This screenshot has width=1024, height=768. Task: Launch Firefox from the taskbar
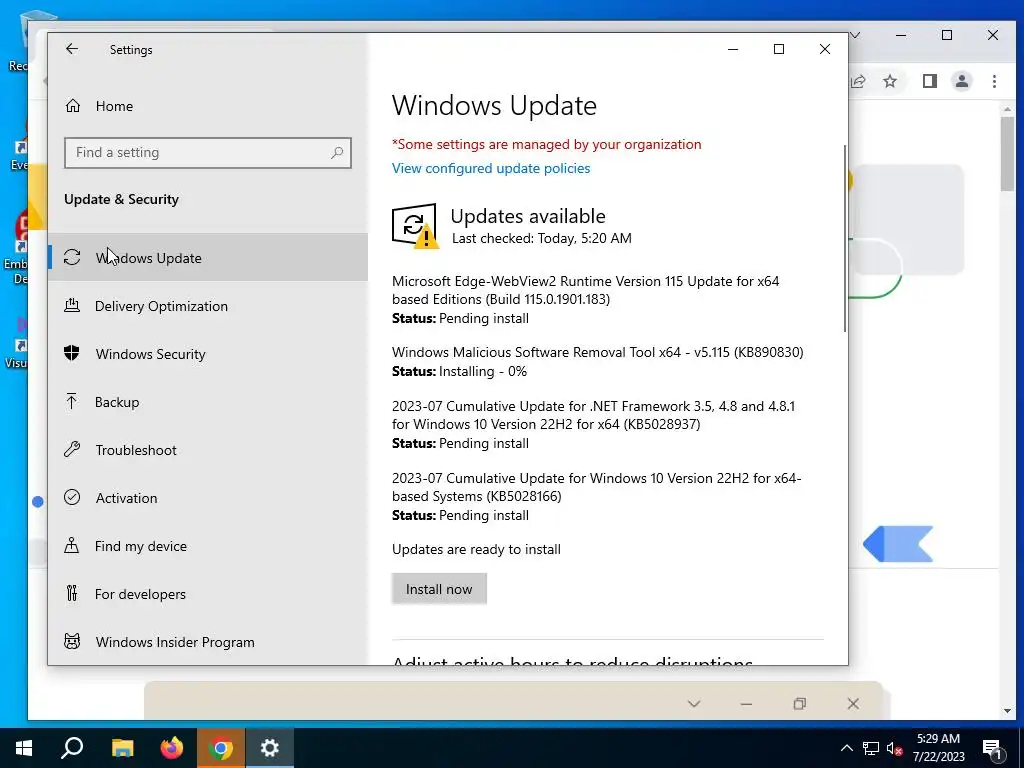tap(172, 748)
